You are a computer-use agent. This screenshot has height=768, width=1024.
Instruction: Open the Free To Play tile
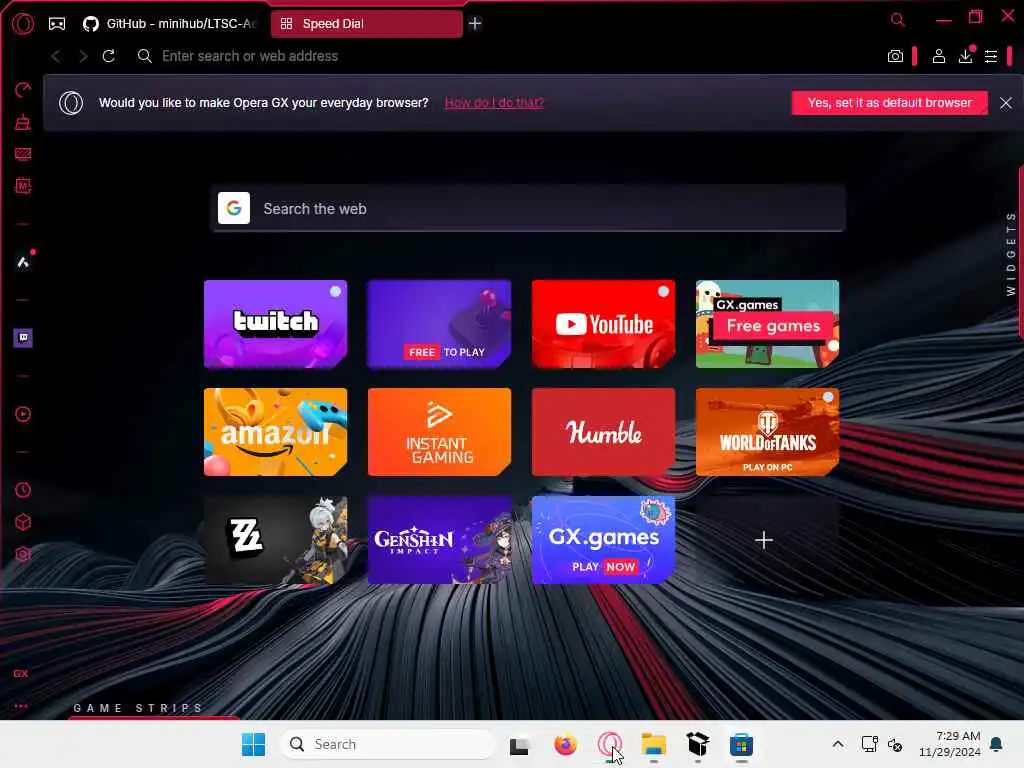tap(440, 324)
